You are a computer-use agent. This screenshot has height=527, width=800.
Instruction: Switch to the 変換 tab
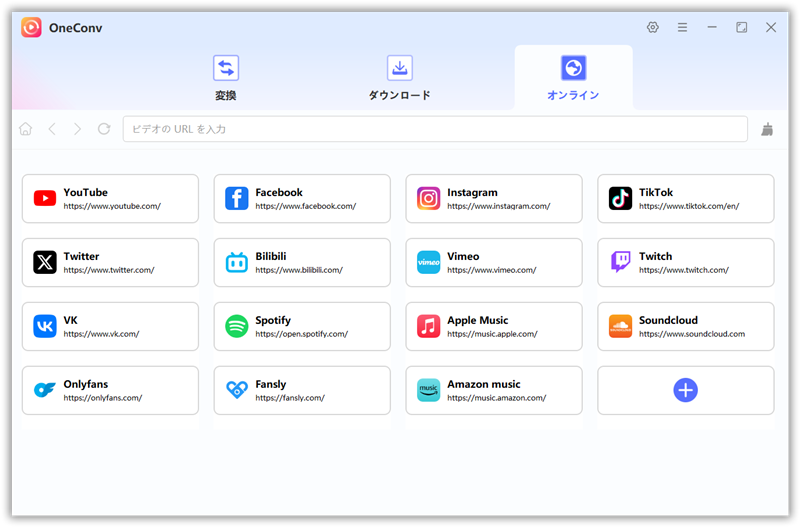226,78
